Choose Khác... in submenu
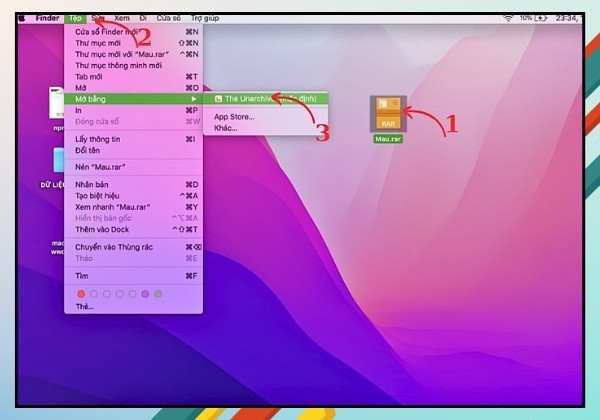The width and height of the screenshot is (600, 420). 265,128
